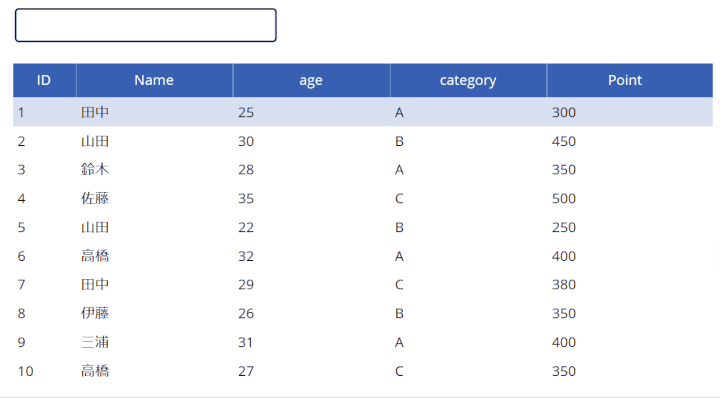
Task: Click the row with ID 2
Action: tap(363, 141)
